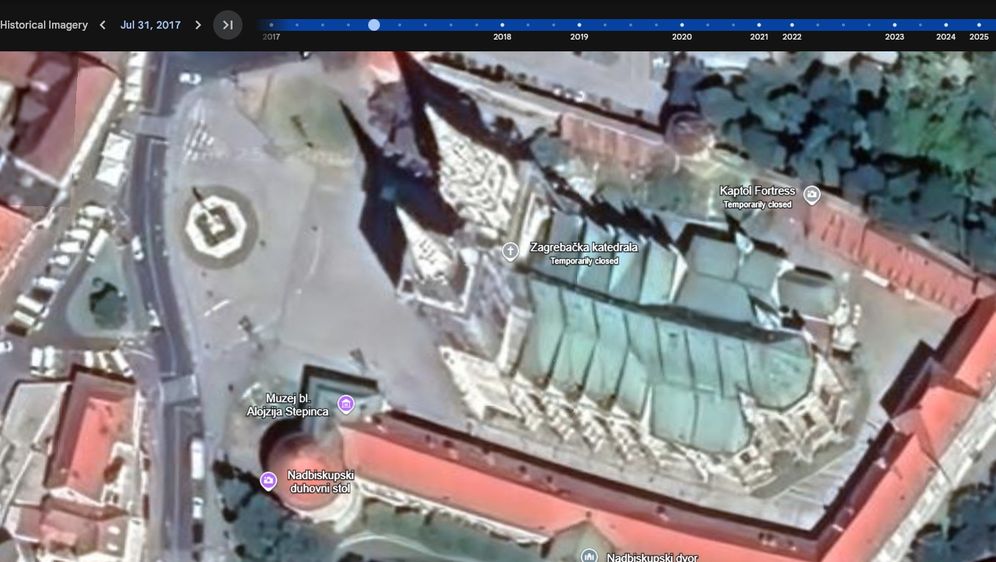The width and height of the screenshot is (996, 562).
Task: Click the Zagrebačka katedrala church marker icon
Action: click(510, 251)
